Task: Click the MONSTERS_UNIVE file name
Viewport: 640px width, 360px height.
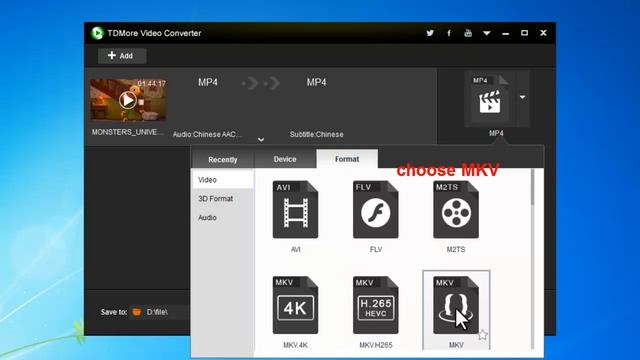Action: tap(127, 132)
